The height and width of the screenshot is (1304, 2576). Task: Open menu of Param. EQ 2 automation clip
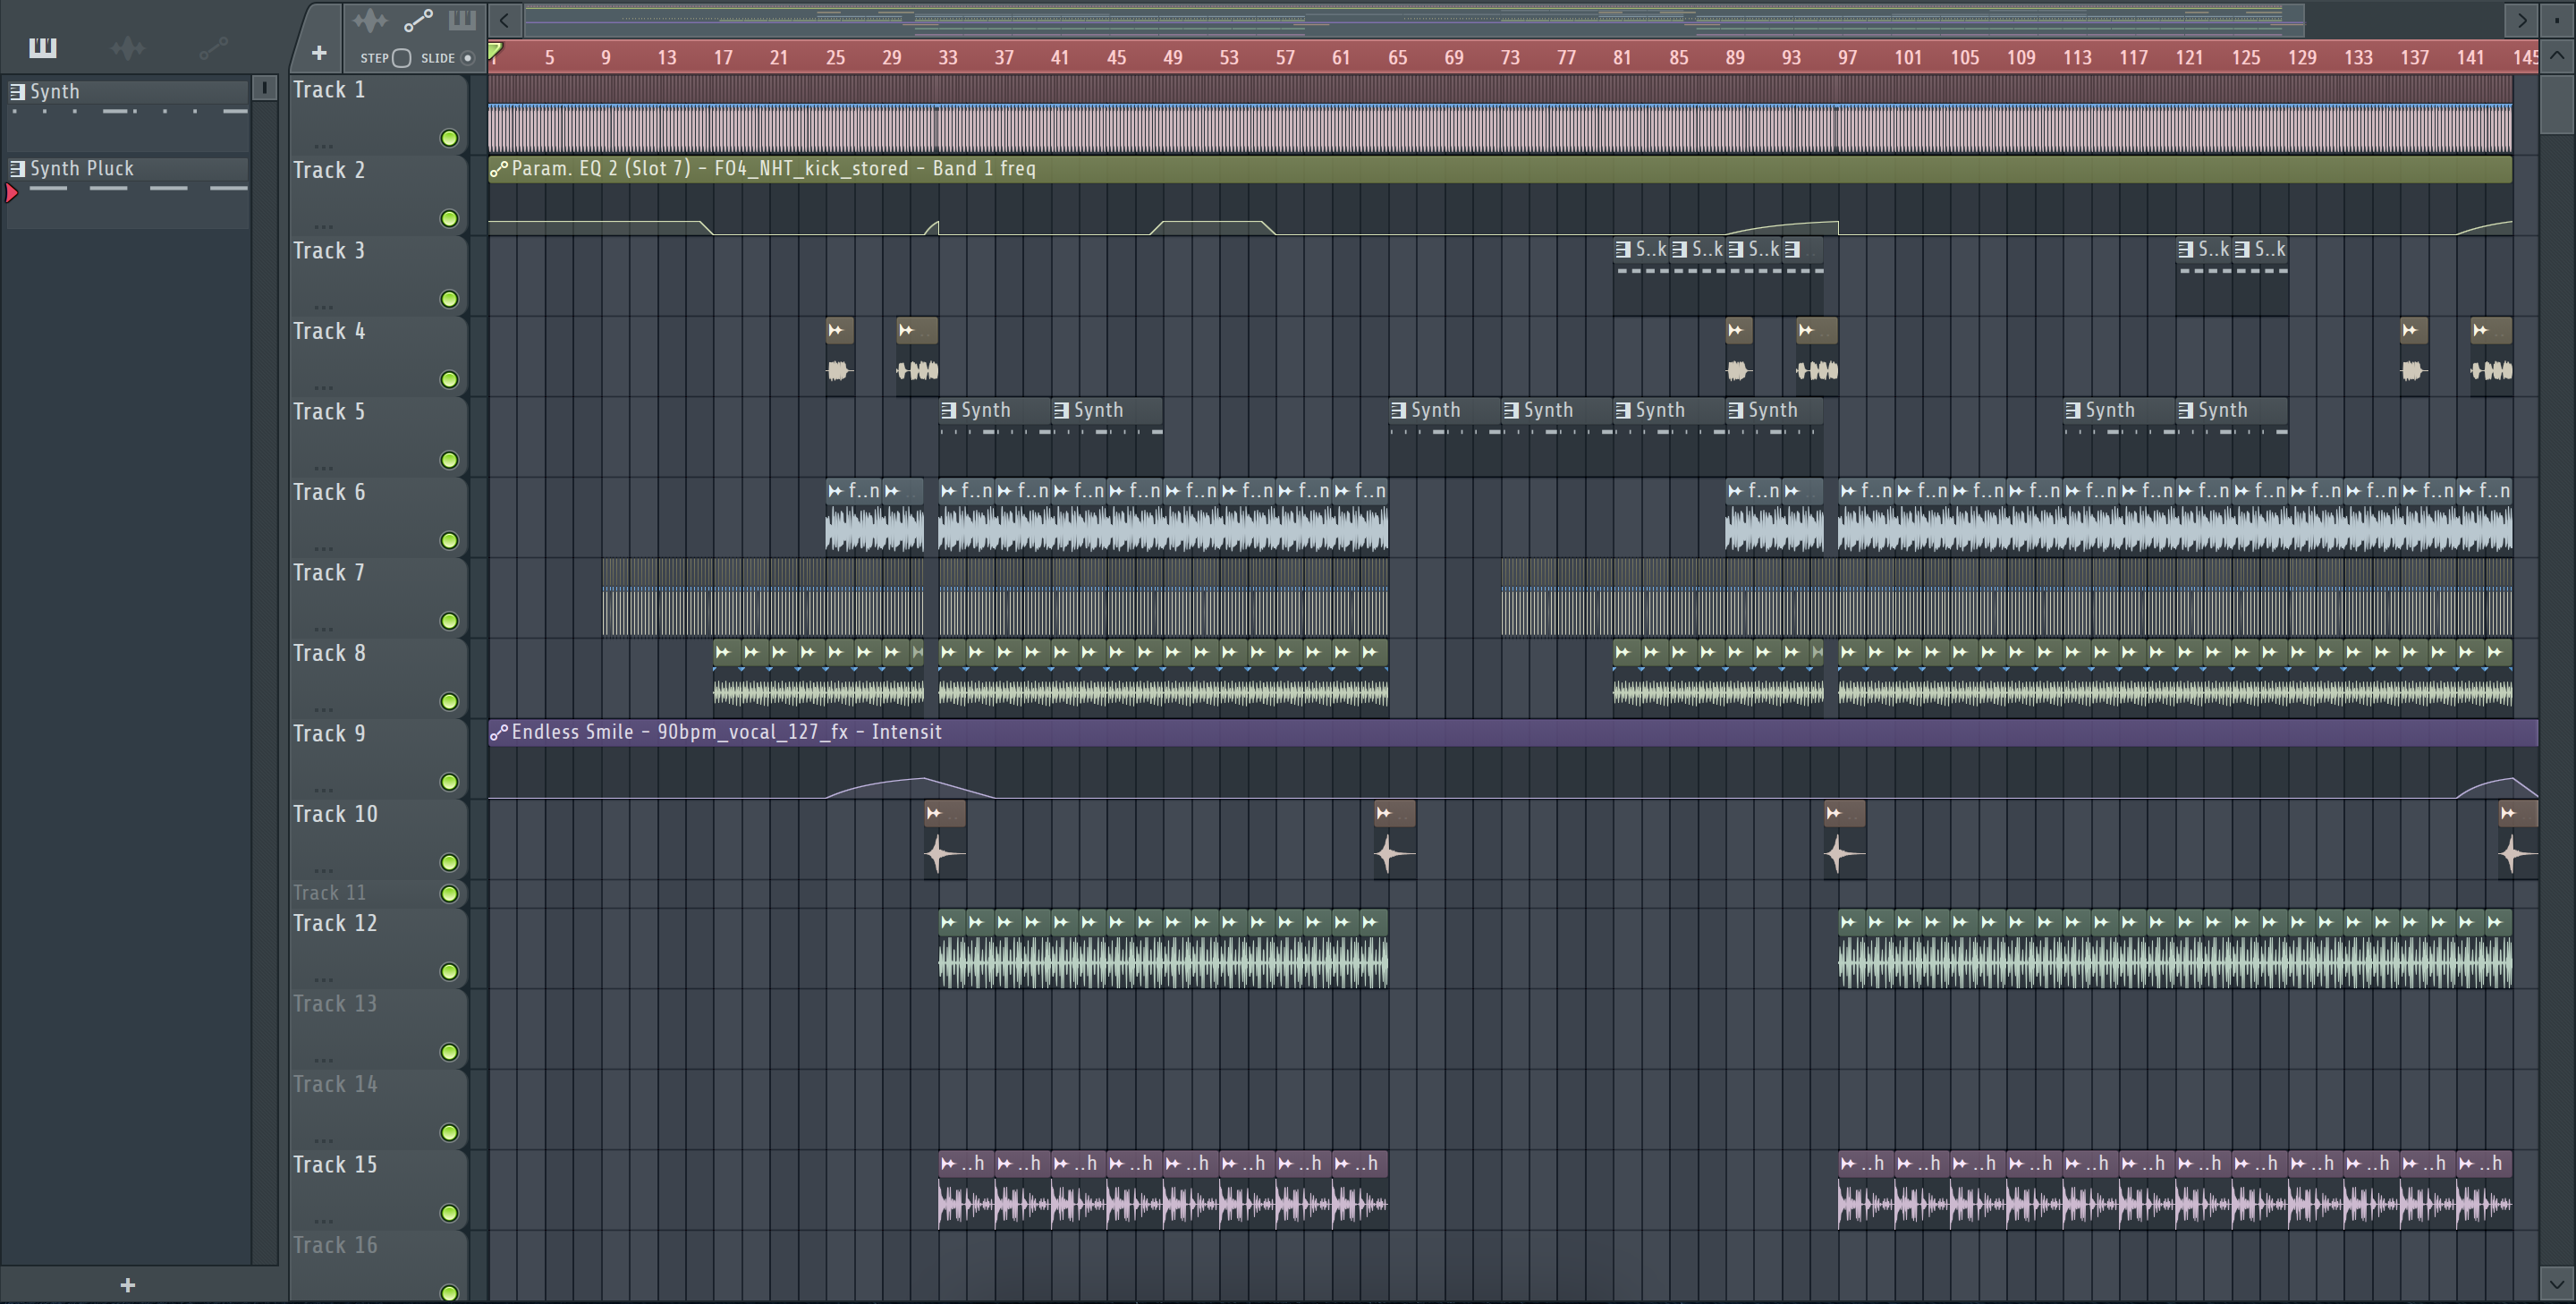point(499,169)
